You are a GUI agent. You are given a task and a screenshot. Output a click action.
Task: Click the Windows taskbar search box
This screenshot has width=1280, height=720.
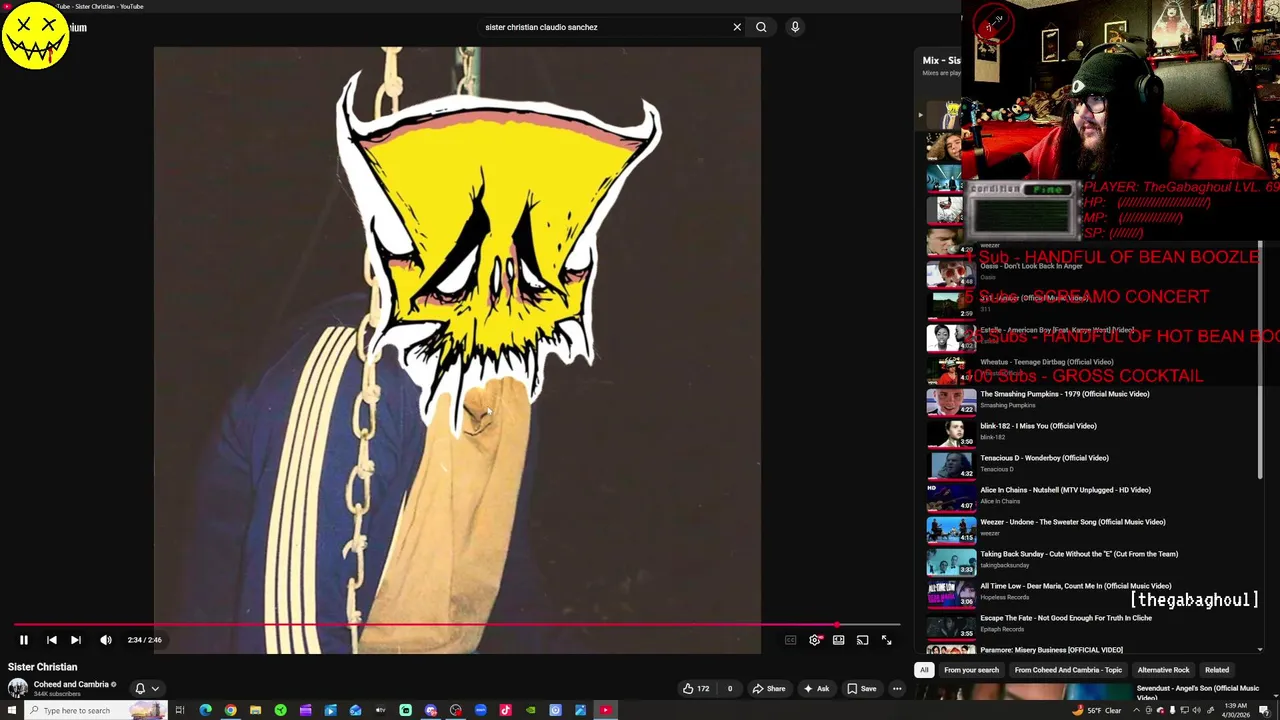click(96, 710)
